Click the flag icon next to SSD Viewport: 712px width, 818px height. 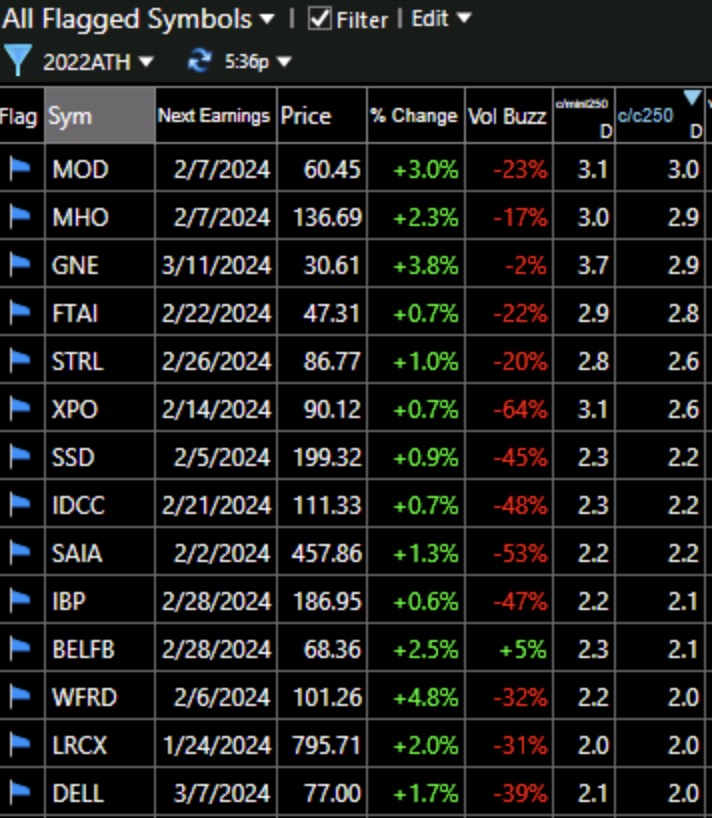point(20,456)
